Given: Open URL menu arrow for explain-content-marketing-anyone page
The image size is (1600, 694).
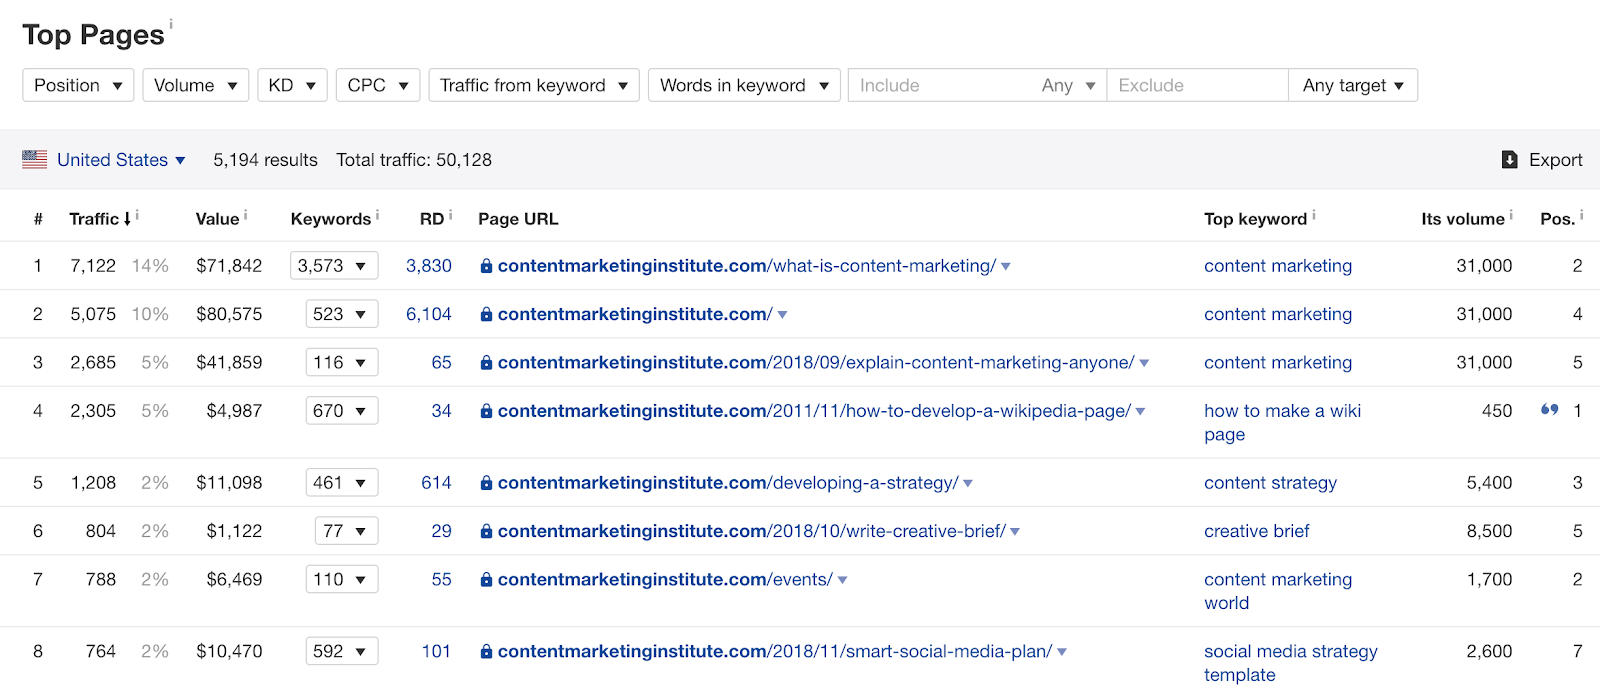Looking at the screenshot, I should (x=1145, y=363).
